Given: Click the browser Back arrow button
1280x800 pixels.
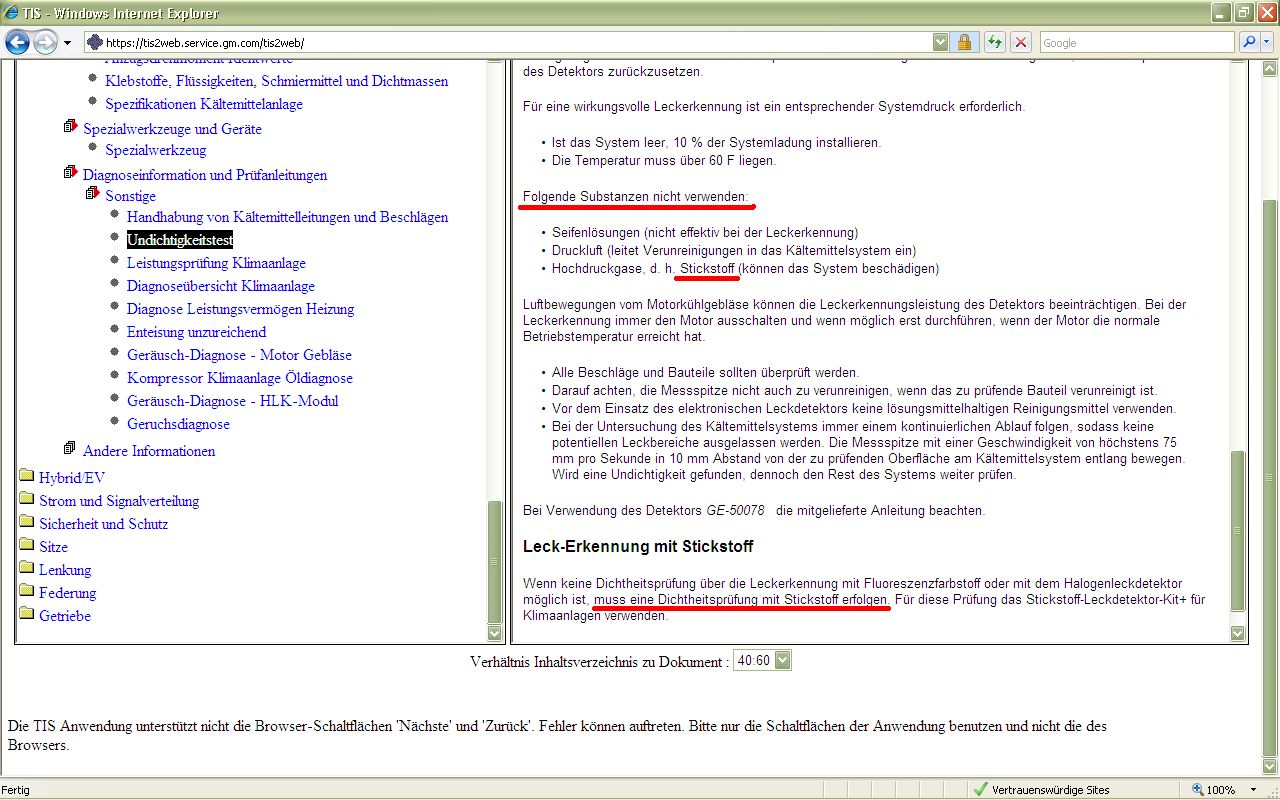Looking at the screenshot, I should [17, 43].
